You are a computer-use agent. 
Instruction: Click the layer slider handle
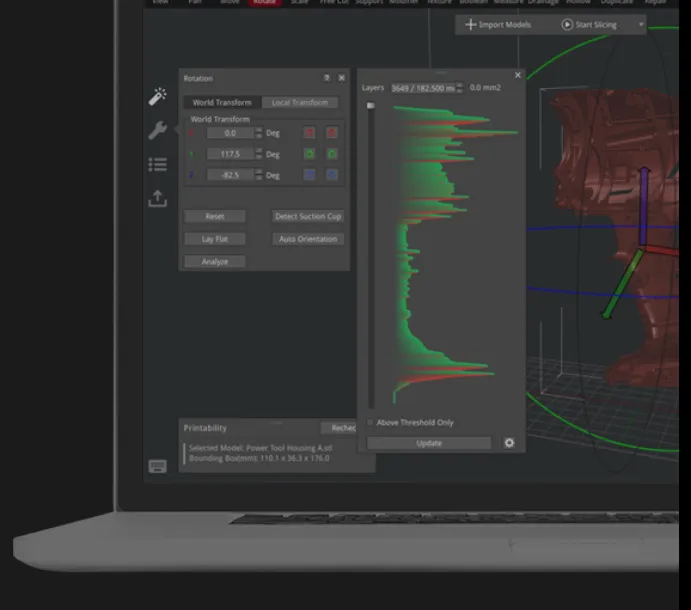click(370, 105)
